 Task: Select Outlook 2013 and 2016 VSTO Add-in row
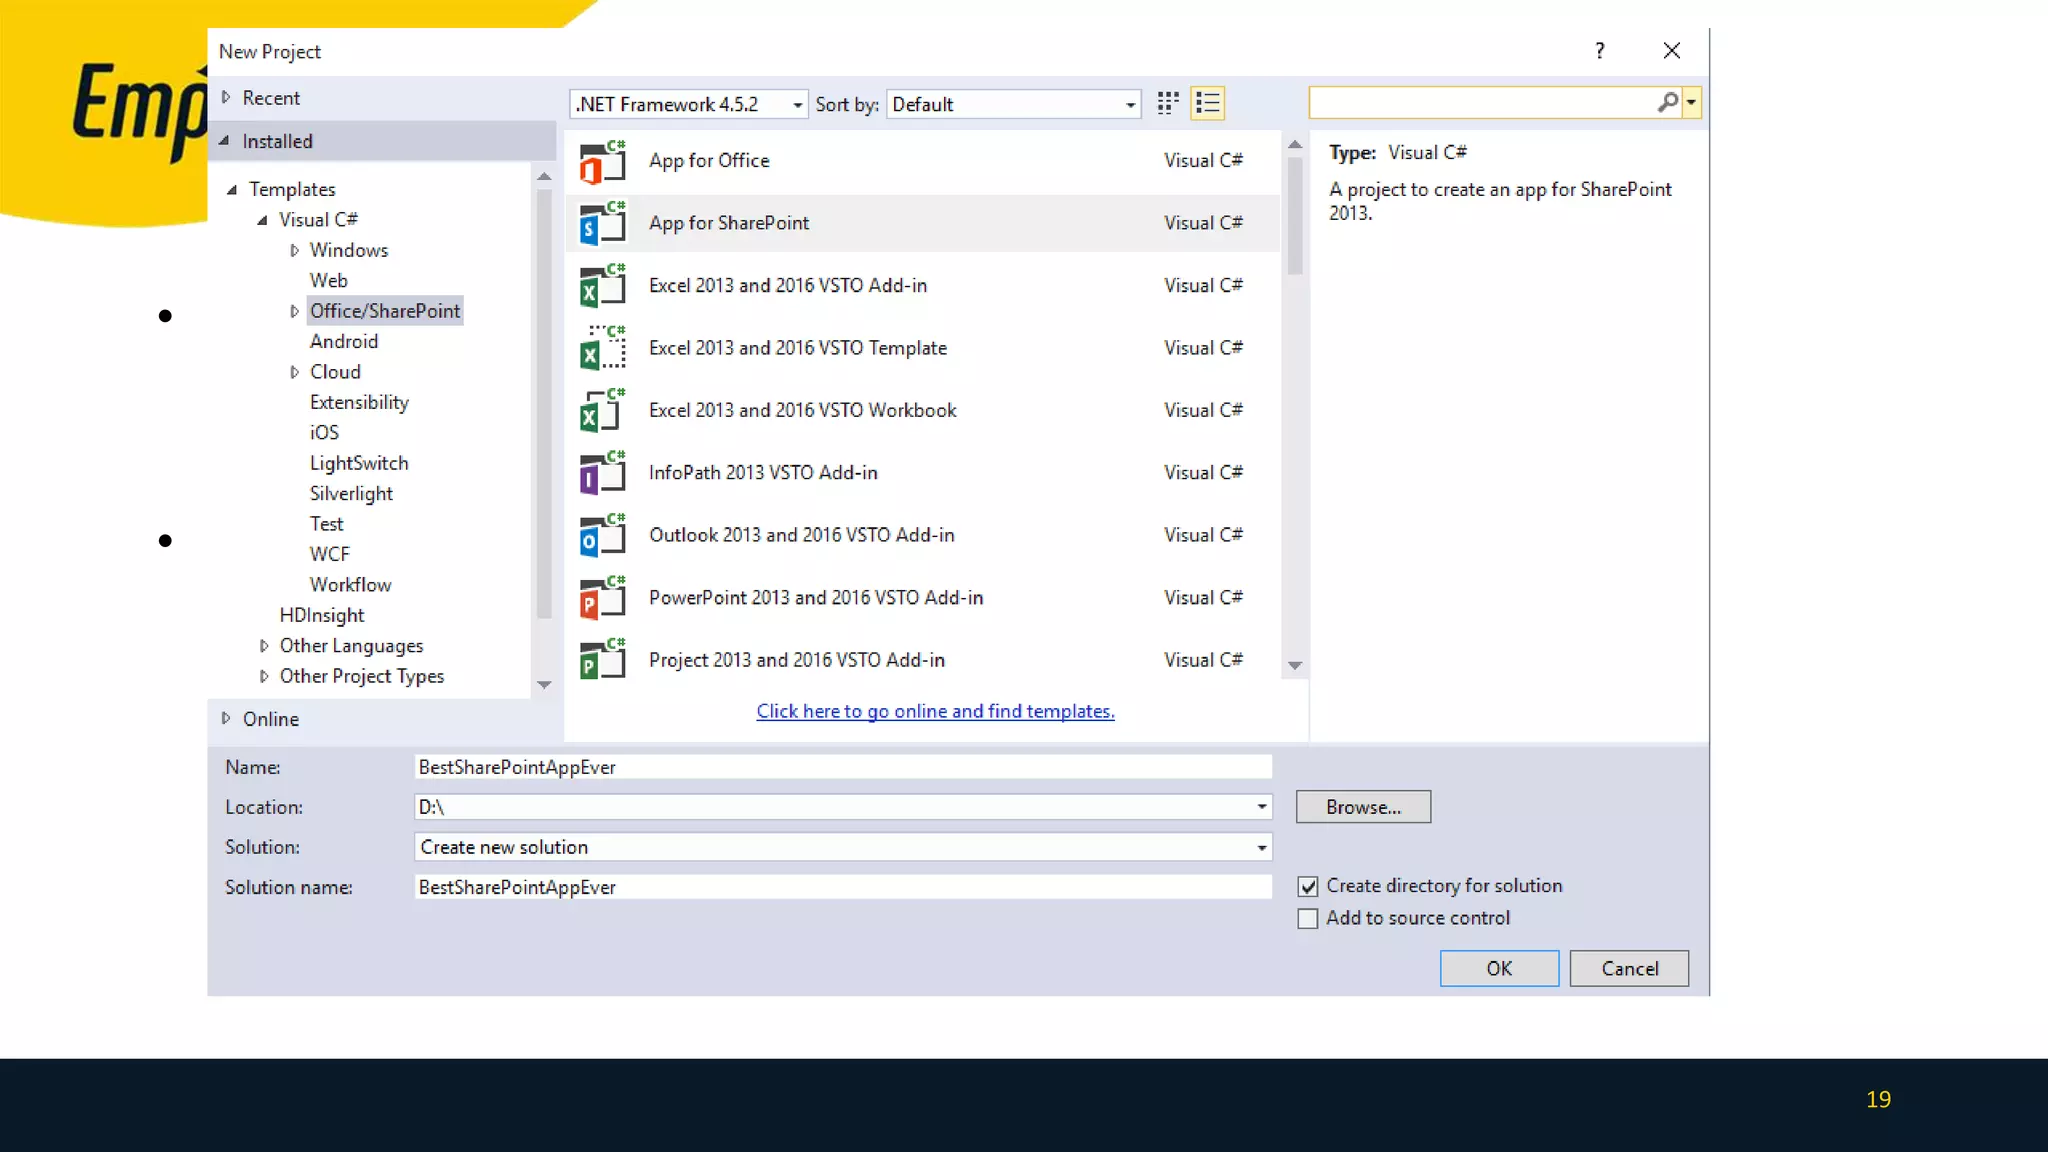click(x=922, y=536)
